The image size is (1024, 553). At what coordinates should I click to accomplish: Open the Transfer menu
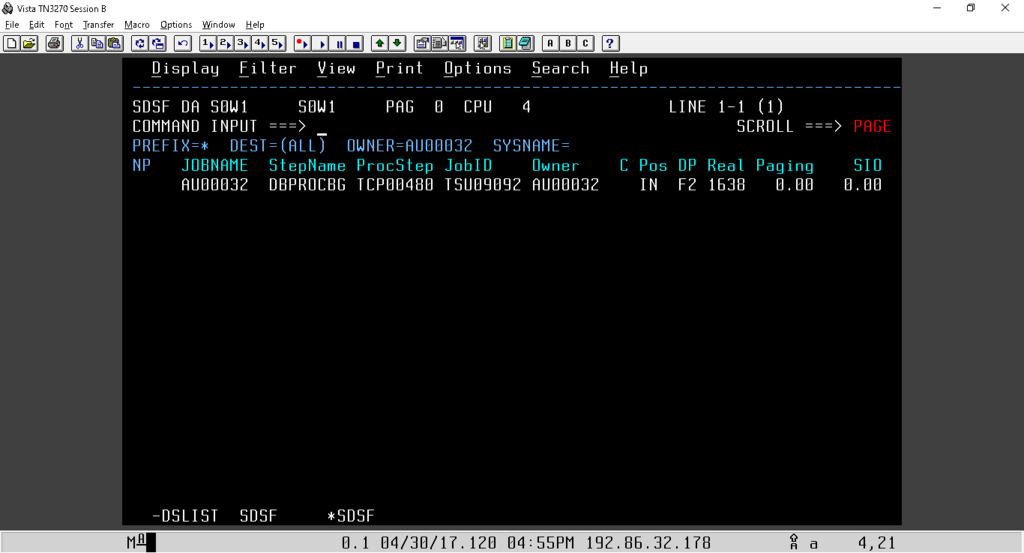coord(99,25)
